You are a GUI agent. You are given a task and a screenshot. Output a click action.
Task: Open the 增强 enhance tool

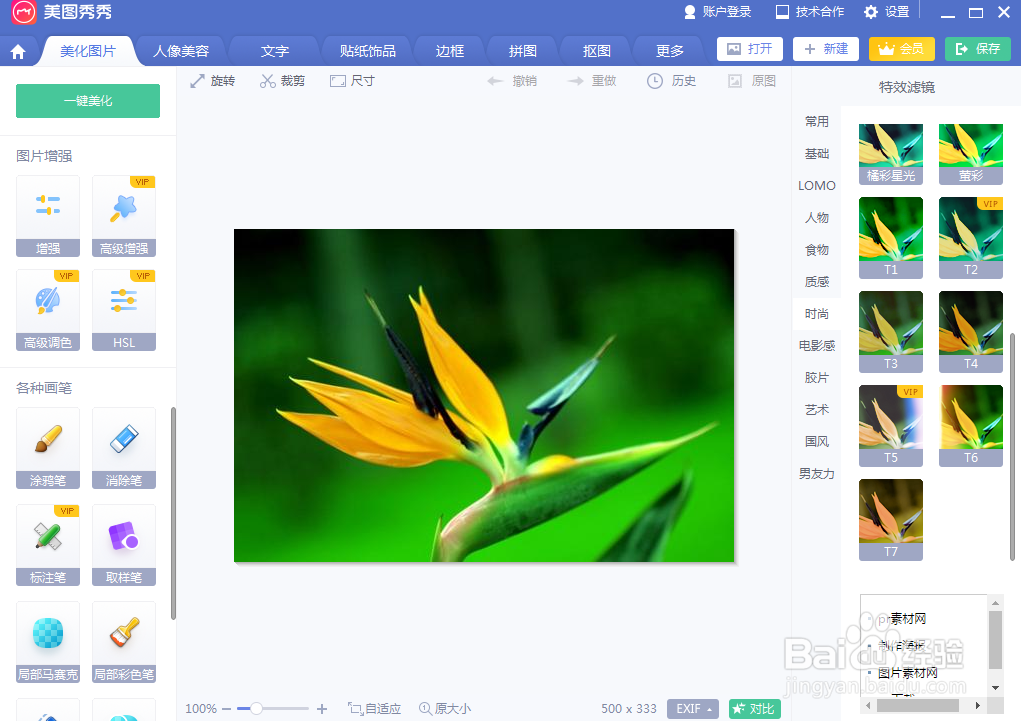tap(48, 216)
